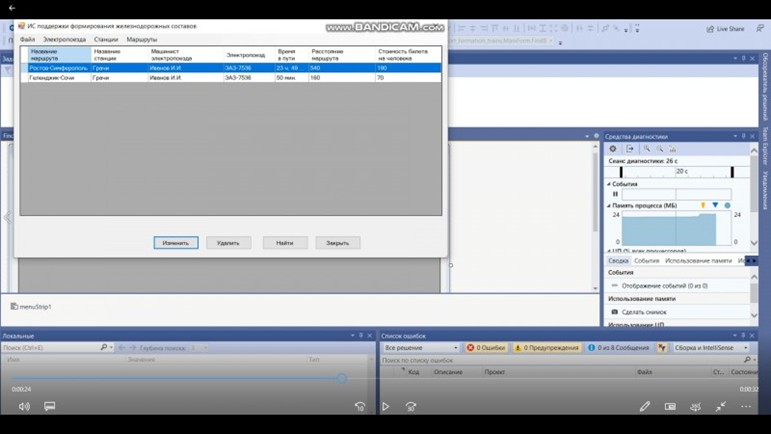Viewport: 771px width, 434px height.
Task: Open the Team Explorer side tab
Action: [x=766, y=146]
